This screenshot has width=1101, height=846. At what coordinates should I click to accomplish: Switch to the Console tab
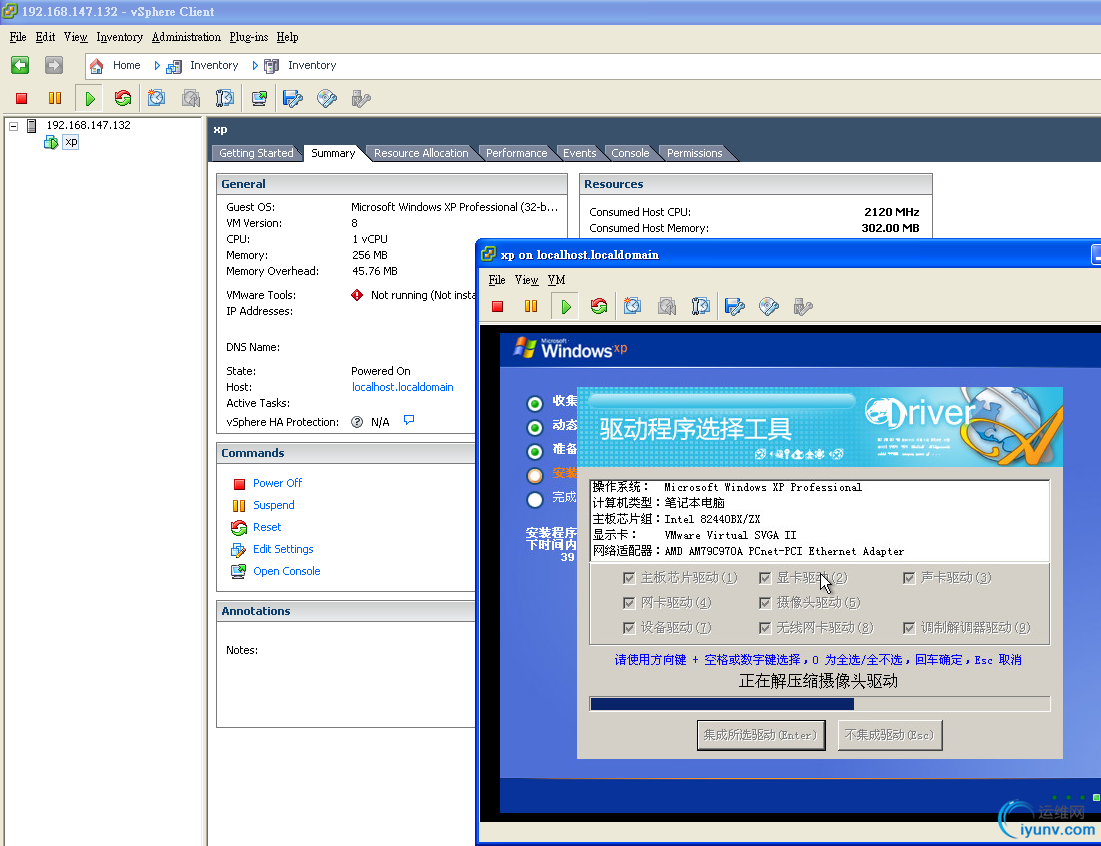[630, 153]
